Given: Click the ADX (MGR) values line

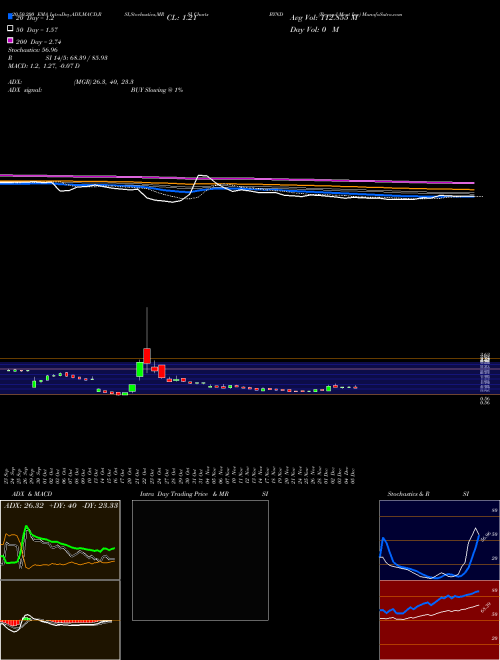Looking at the screenshot, I should (70, 82).
